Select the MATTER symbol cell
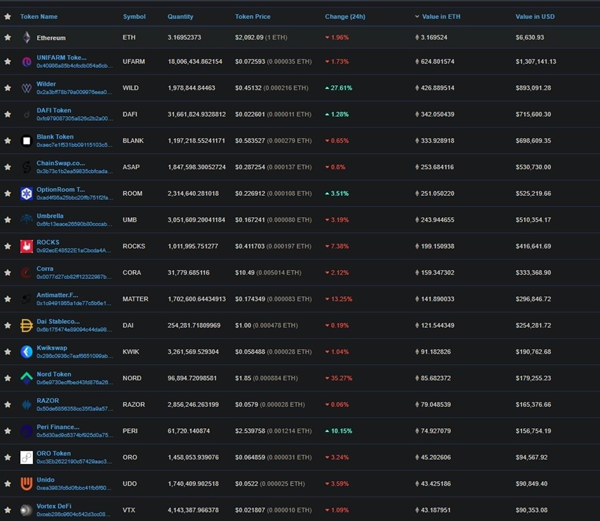The width and height of the screenshot is (600, 521). 135,299
